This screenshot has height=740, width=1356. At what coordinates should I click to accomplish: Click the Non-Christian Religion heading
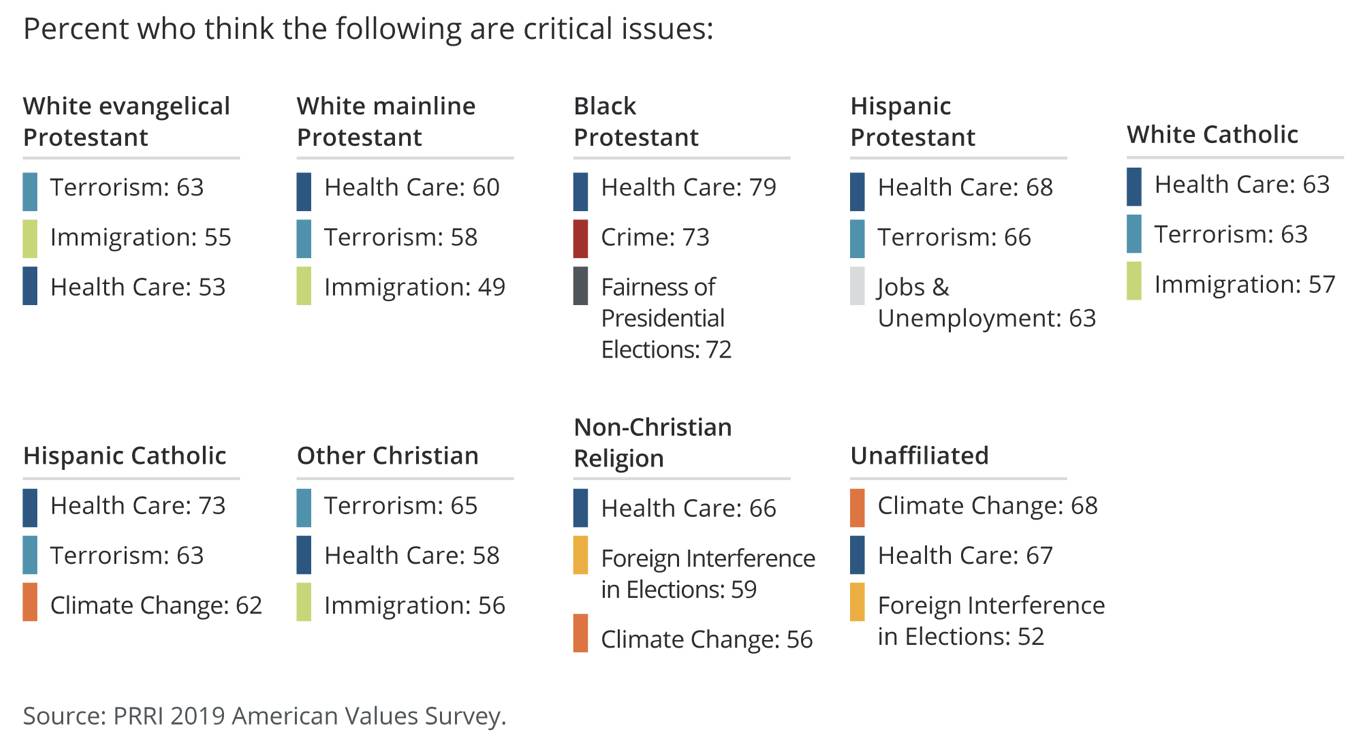tap(653, 442)
